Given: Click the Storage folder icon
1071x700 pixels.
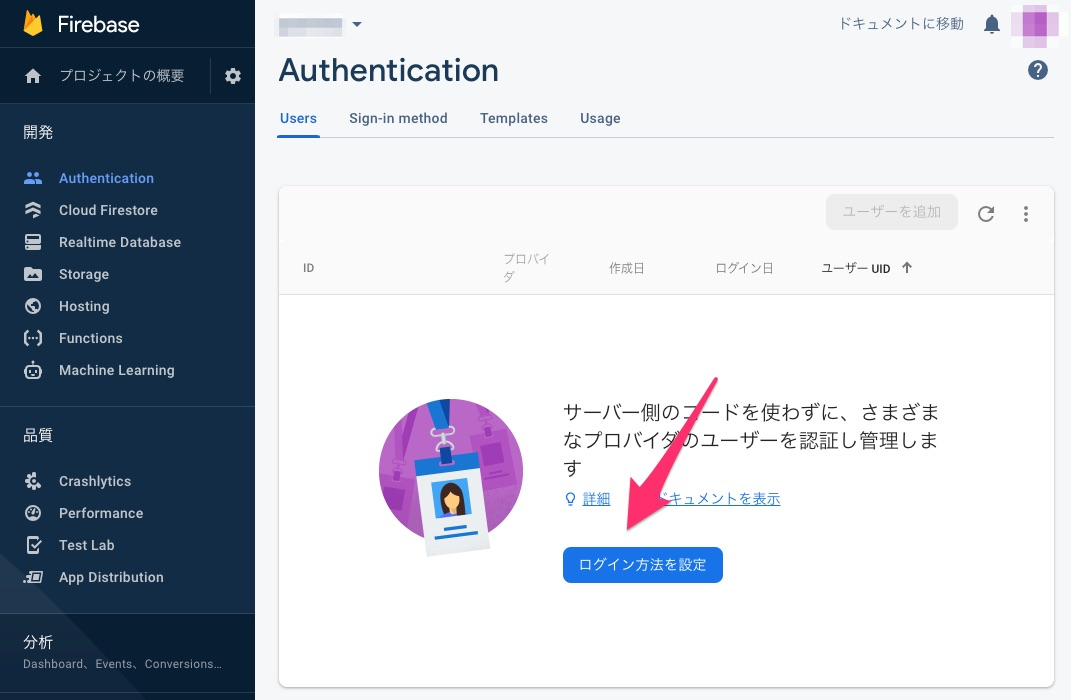Looking at the screenshot, I should point(33,275).
